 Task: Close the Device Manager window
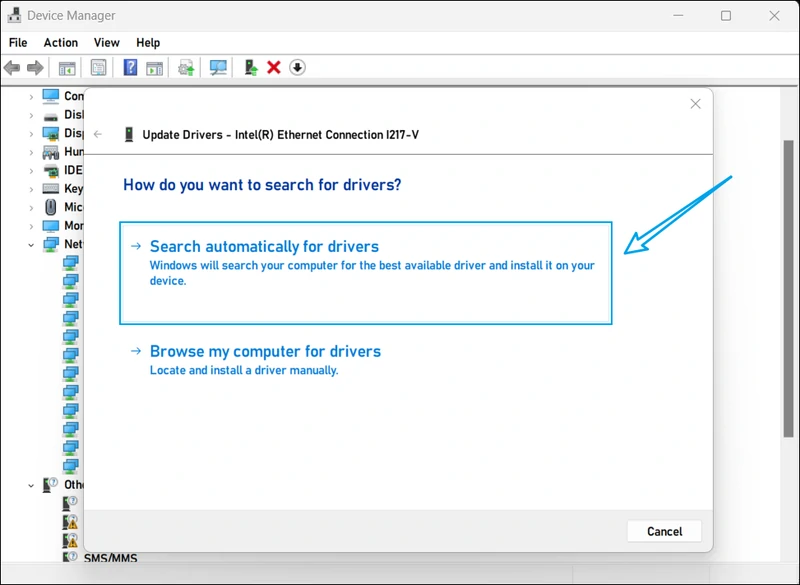pos(774,16)
